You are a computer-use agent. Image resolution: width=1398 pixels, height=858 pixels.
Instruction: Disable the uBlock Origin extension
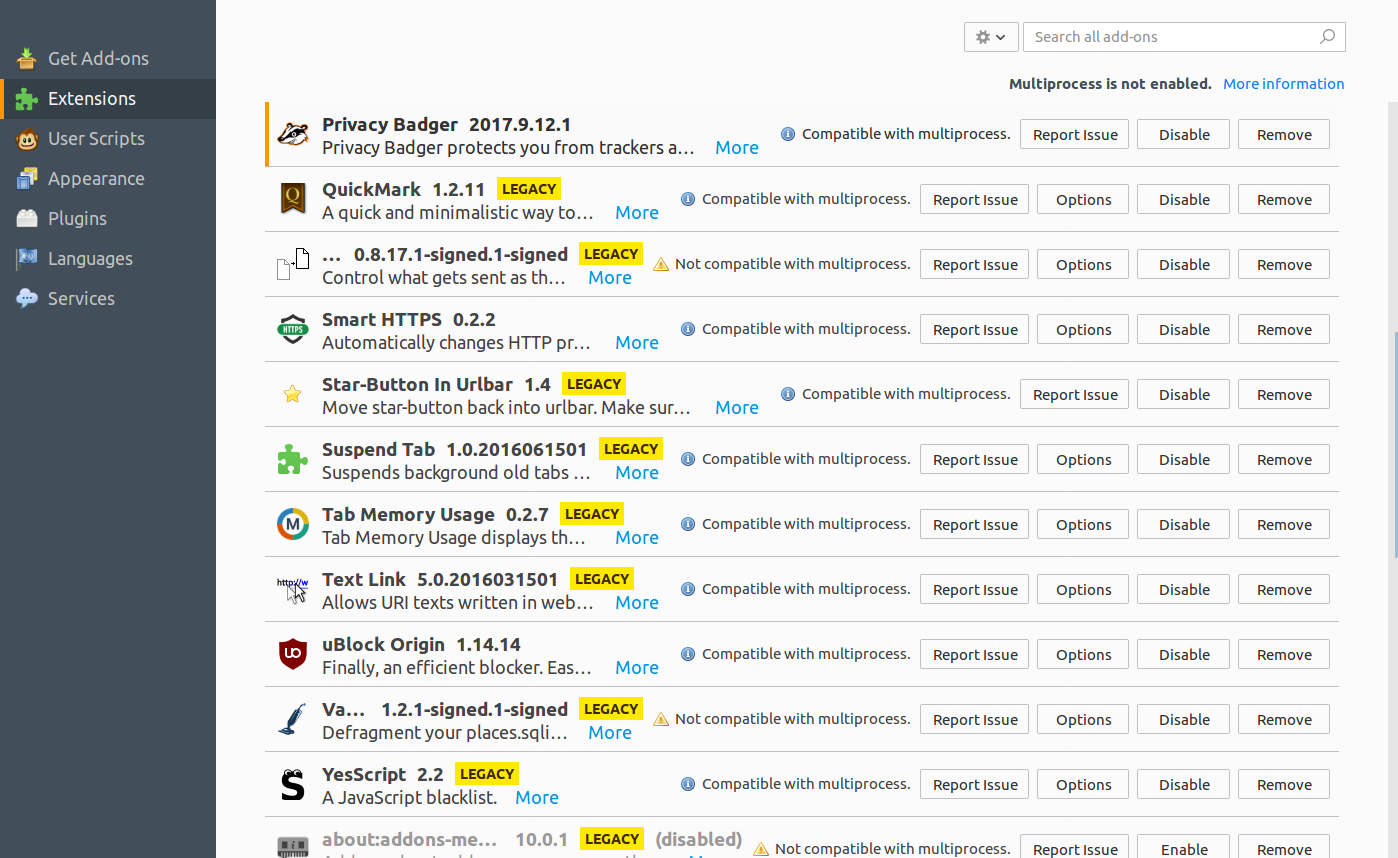(x=1184, y=655)
